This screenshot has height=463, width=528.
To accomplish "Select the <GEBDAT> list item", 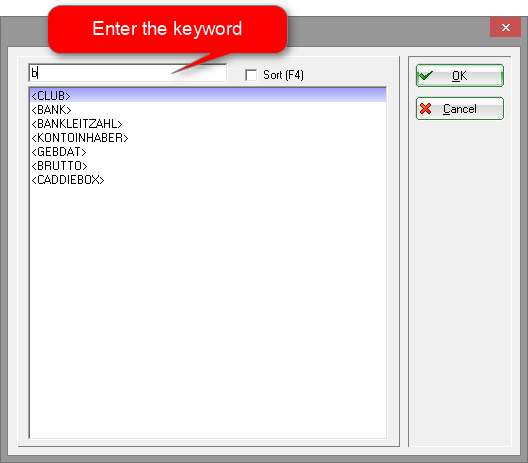I will click(59, 152).
